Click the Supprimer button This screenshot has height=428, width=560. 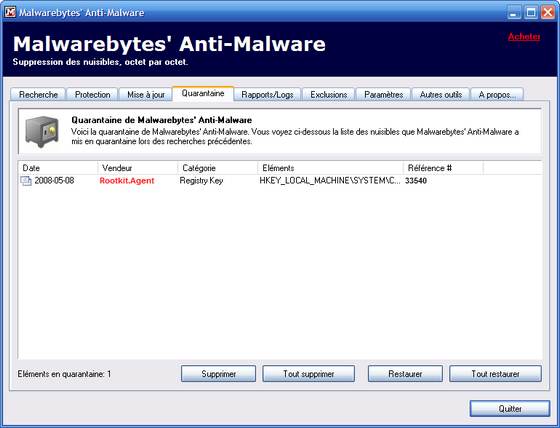pos(219,374)
